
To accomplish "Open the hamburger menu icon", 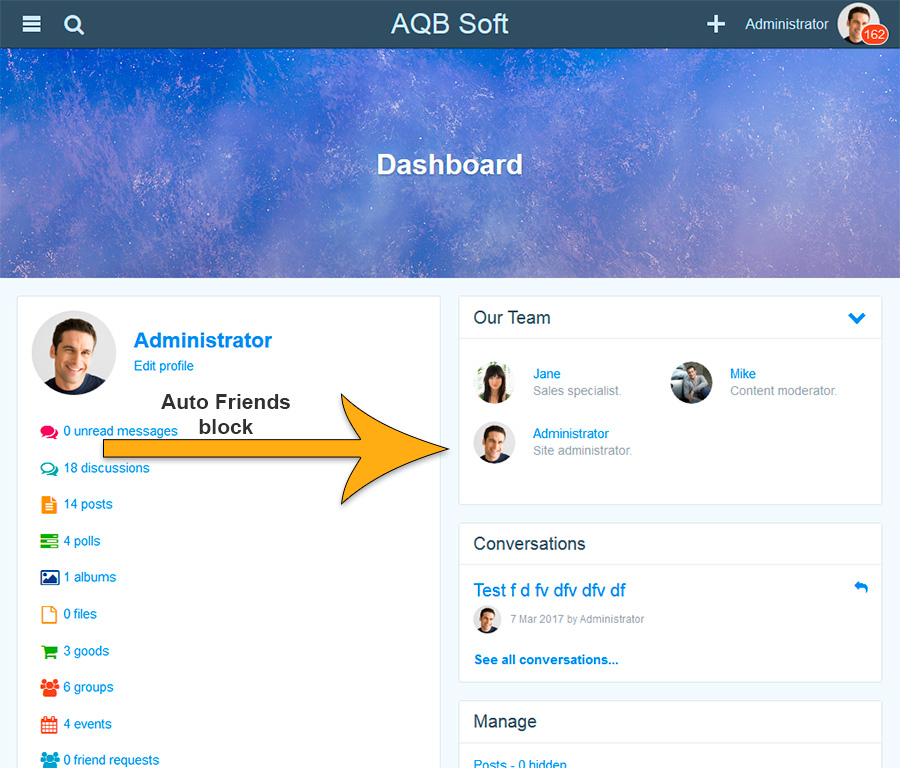I will point(32,24).
